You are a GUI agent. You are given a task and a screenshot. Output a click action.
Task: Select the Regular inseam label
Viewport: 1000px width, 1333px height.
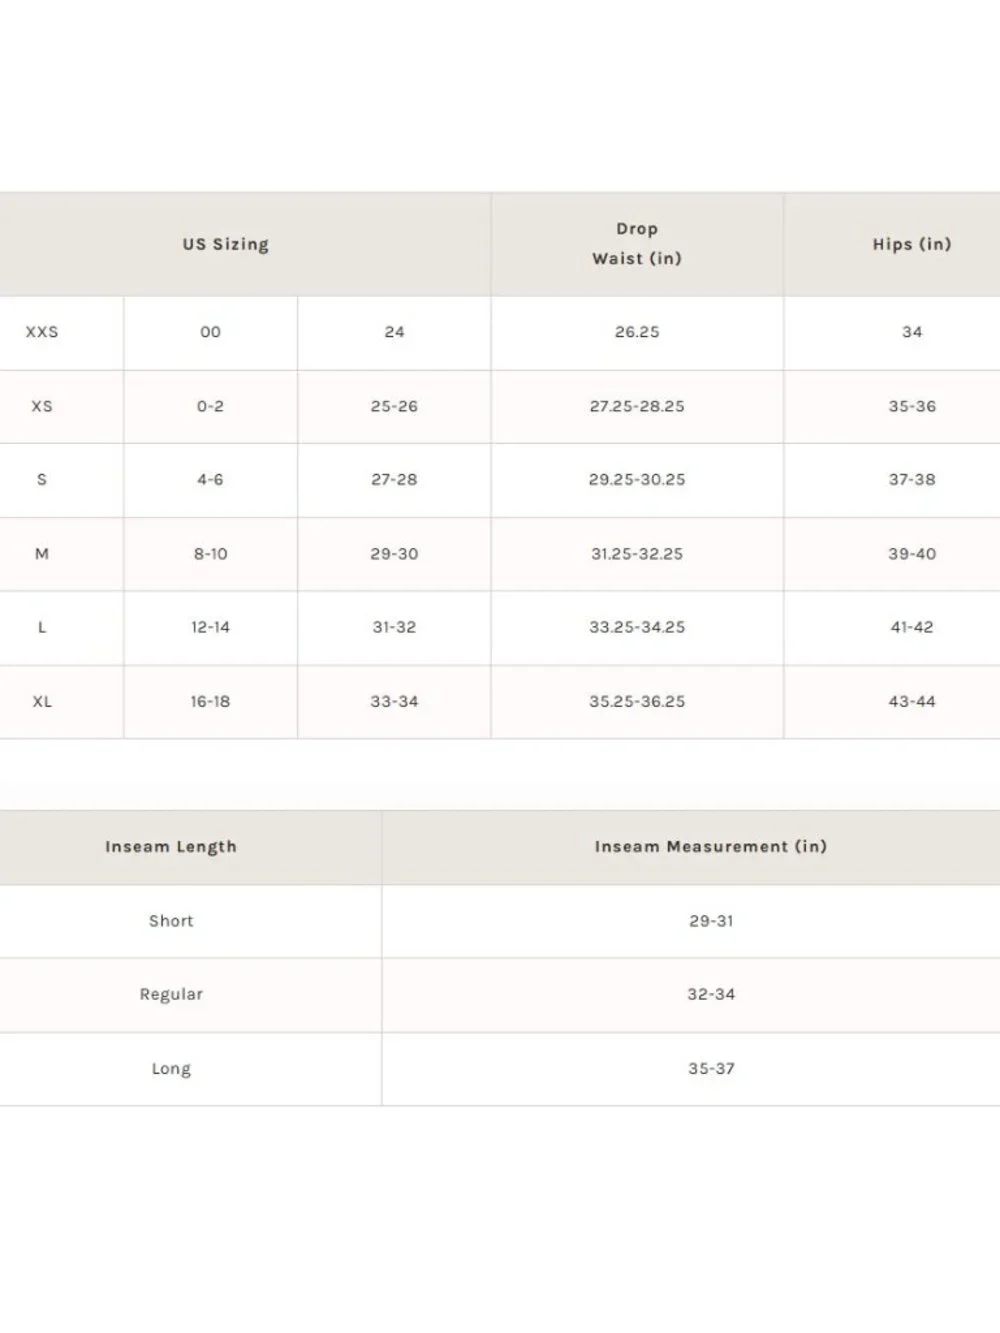point(171,994)
